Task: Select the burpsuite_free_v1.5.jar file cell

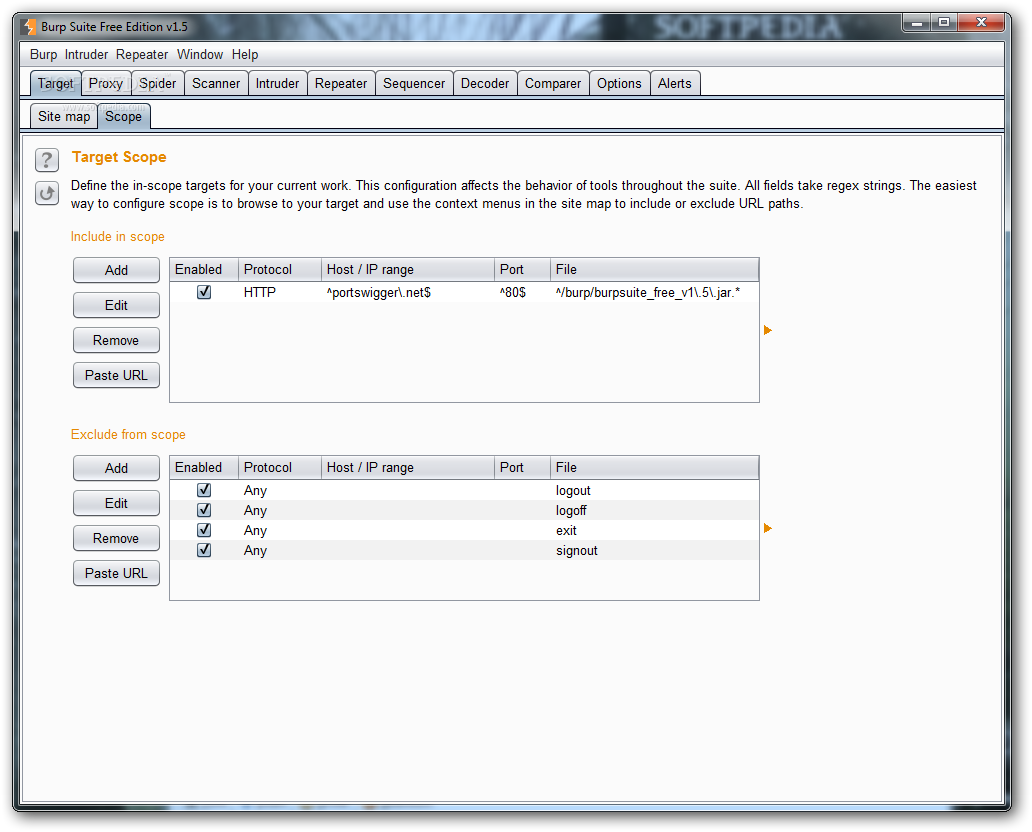Action: click(x=654, y=292)
